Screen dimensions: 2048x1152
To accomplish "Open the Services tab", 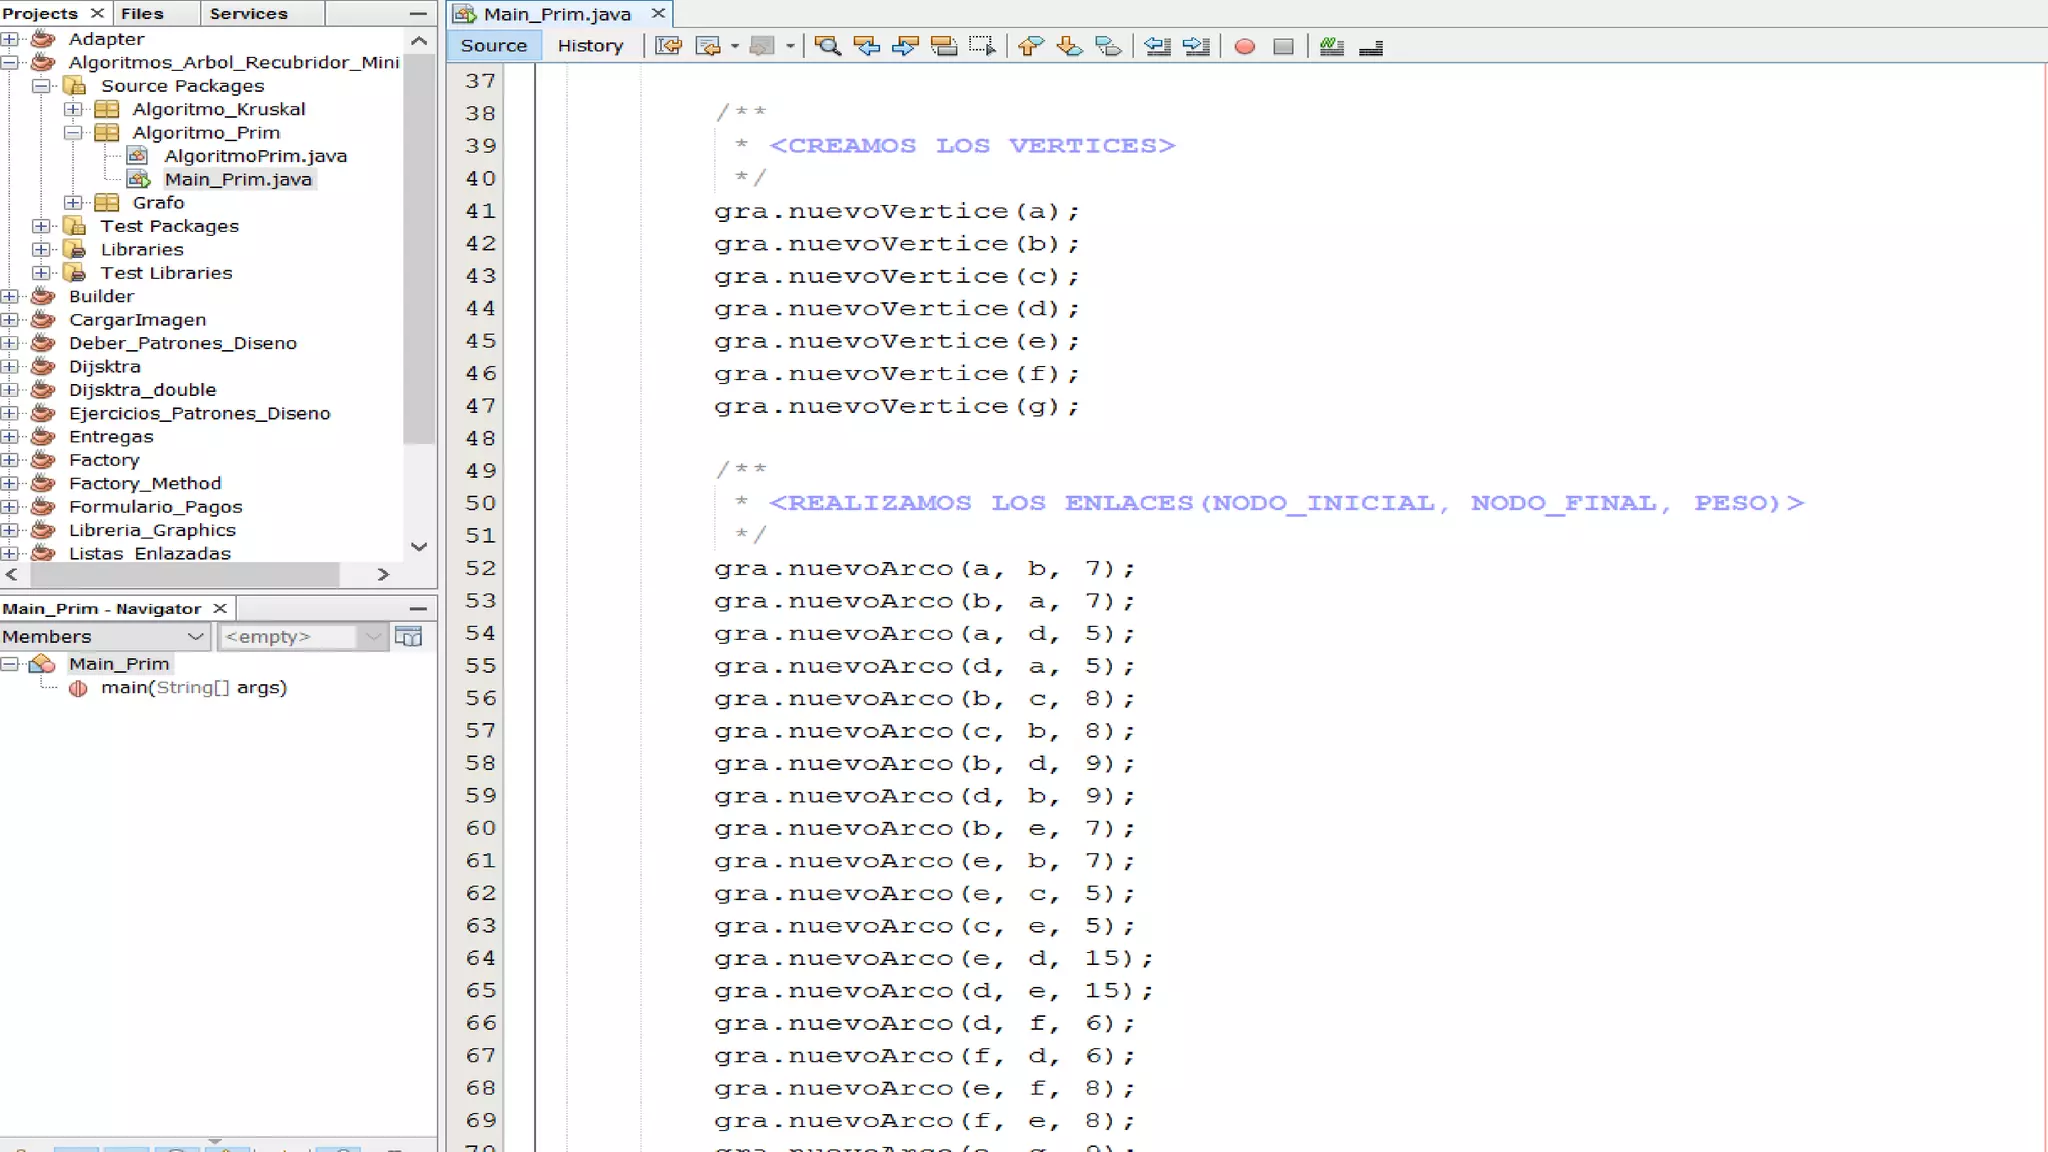I will click(x=248, y=13).
